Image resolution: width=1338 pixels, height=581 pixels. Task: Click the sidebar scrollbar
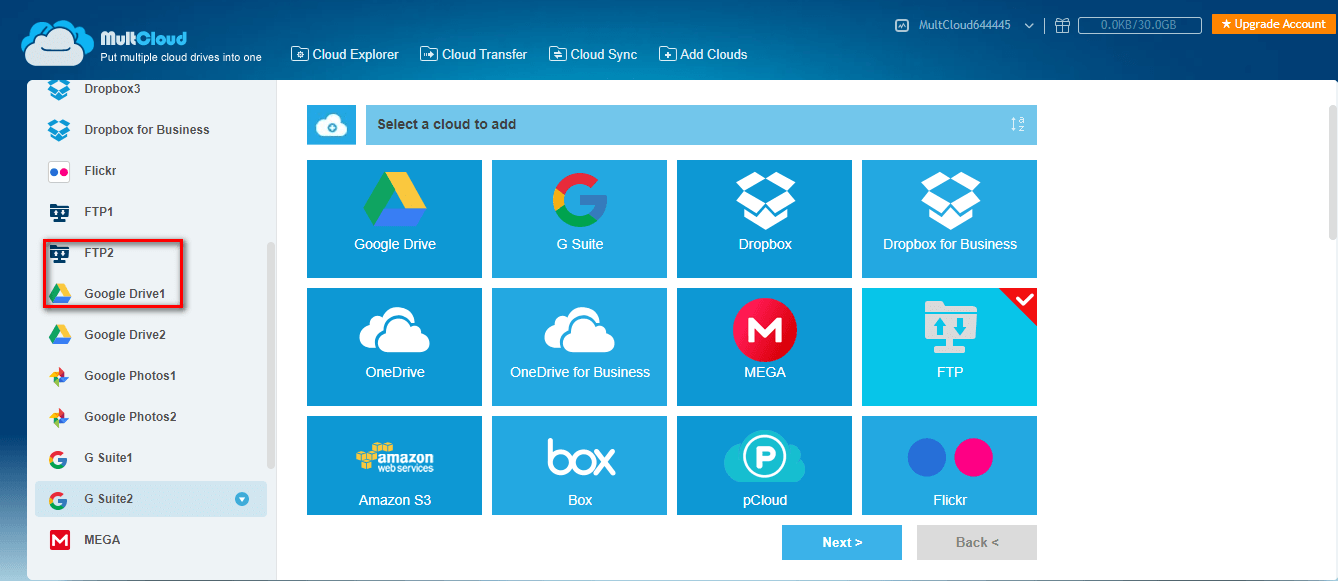[270, 355]
